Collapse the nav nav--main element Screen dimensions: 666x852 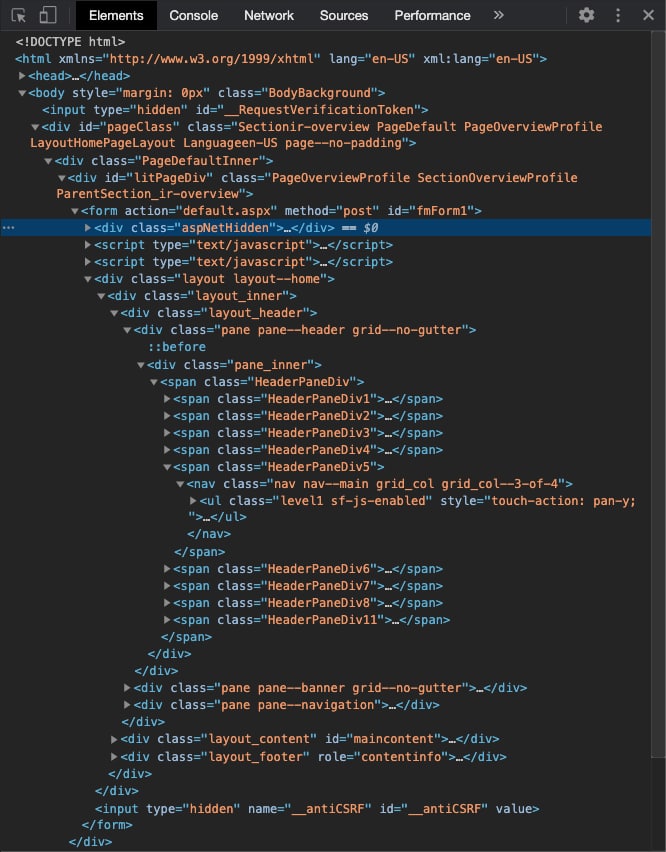[x=180, y=484]
